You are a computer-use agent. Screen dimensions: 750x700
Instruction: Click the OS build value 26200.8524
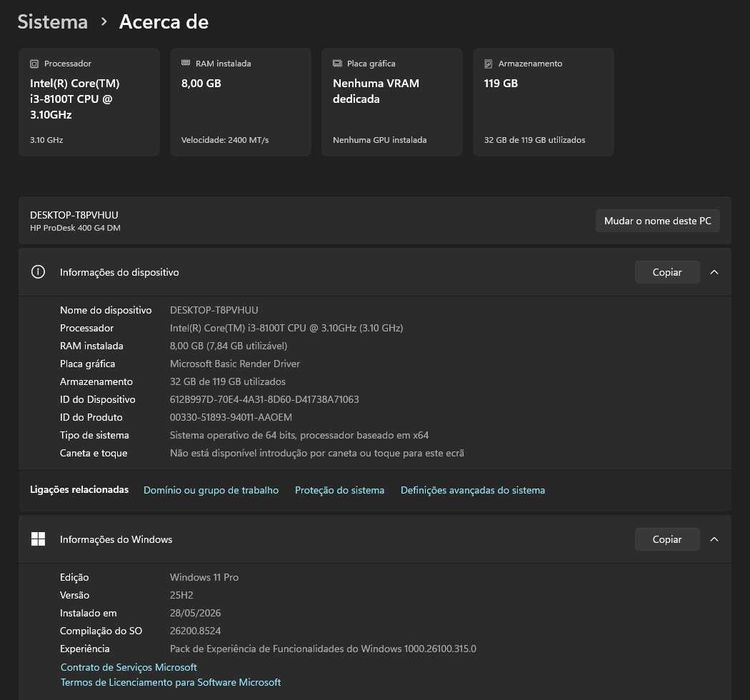click(x=195, y=631)
